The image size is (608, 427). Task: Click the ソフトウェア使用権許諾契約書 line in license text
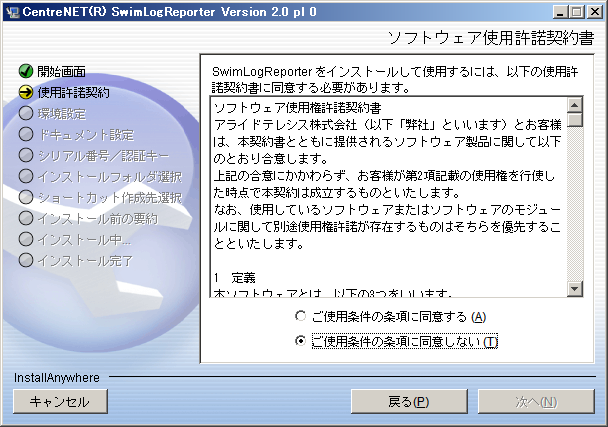pos(297,107)
